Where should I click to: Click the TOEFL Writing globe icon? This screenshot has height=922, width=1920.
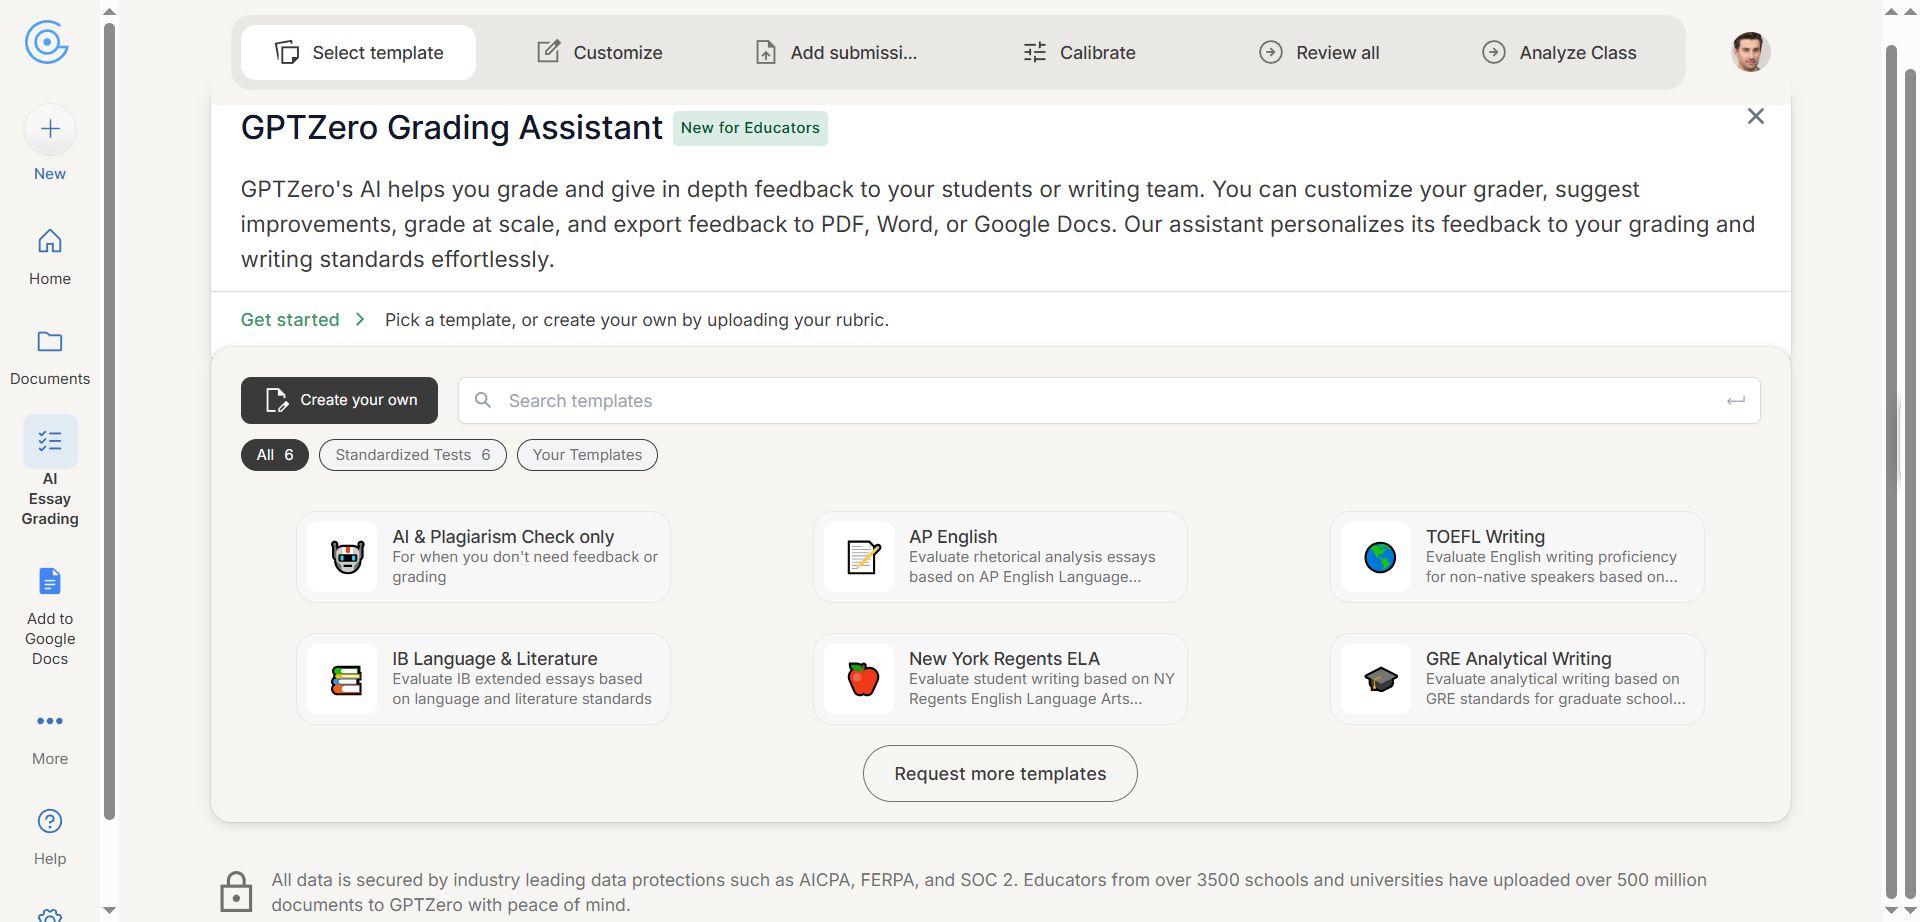pyautogui.click(x=1380, y=557)
